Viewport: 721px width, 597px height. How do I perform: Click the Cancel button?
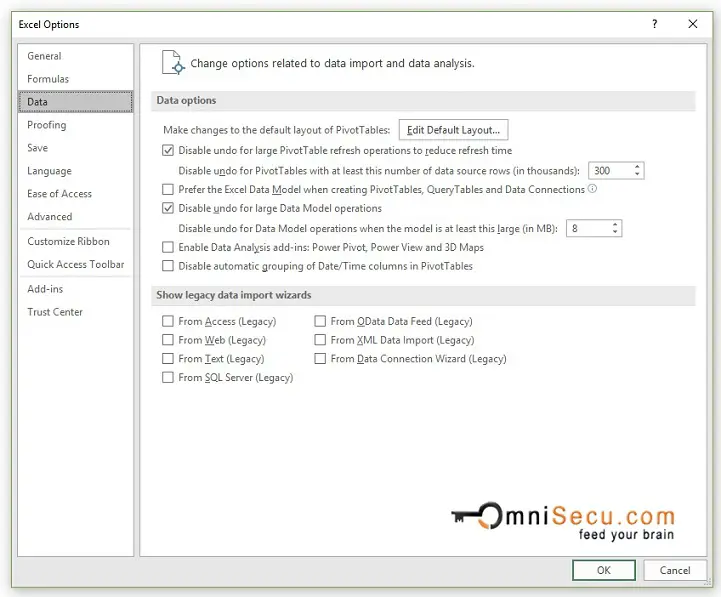pyautogui.click(x=675, y=570)
